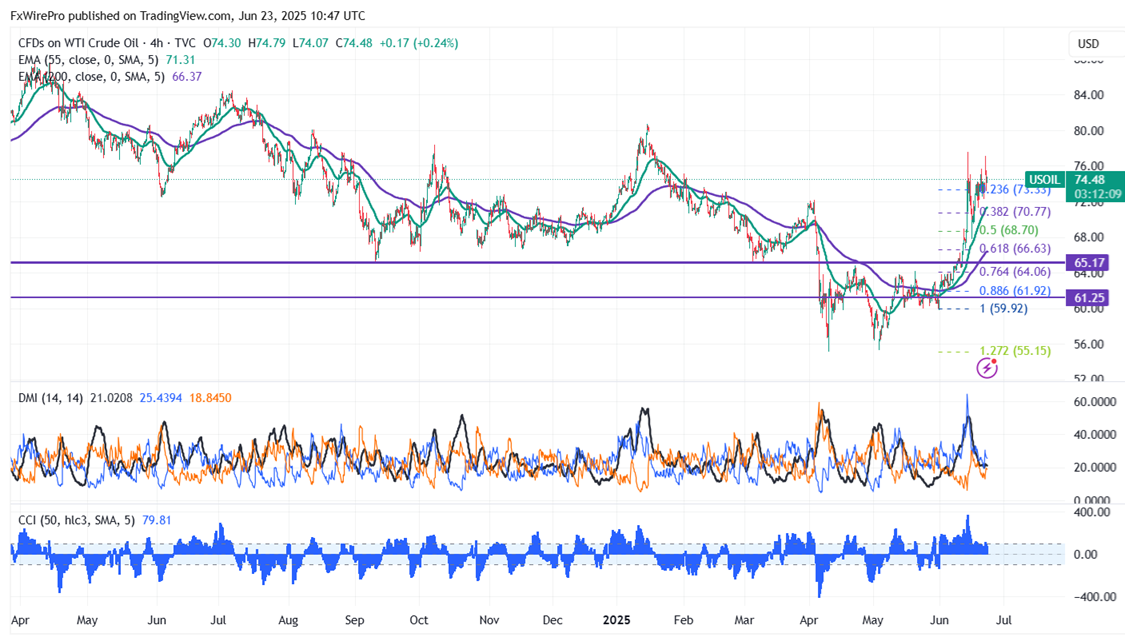Select the EMA (55, close, 0, SMA, 5) legend
The image size is (1125, 635).
tap(88, 60)
